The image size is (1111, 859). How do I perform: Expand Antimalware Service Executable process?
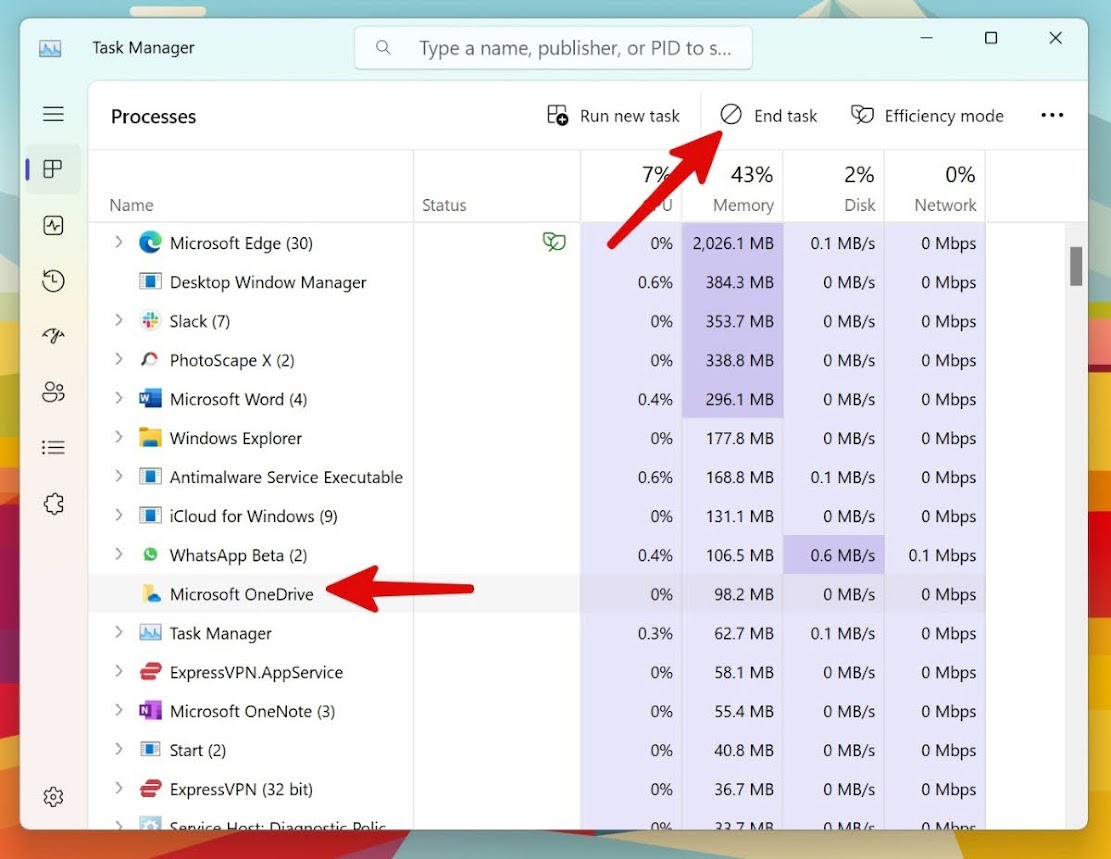coord(118,476)
